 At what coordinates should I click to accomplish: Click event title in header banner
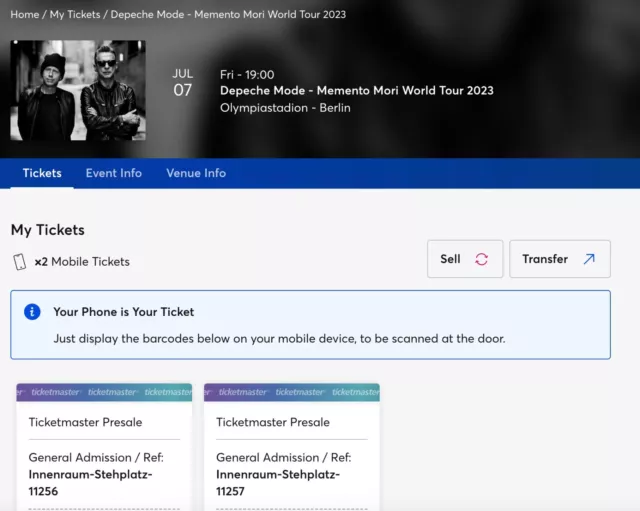[x=357, y=91]
